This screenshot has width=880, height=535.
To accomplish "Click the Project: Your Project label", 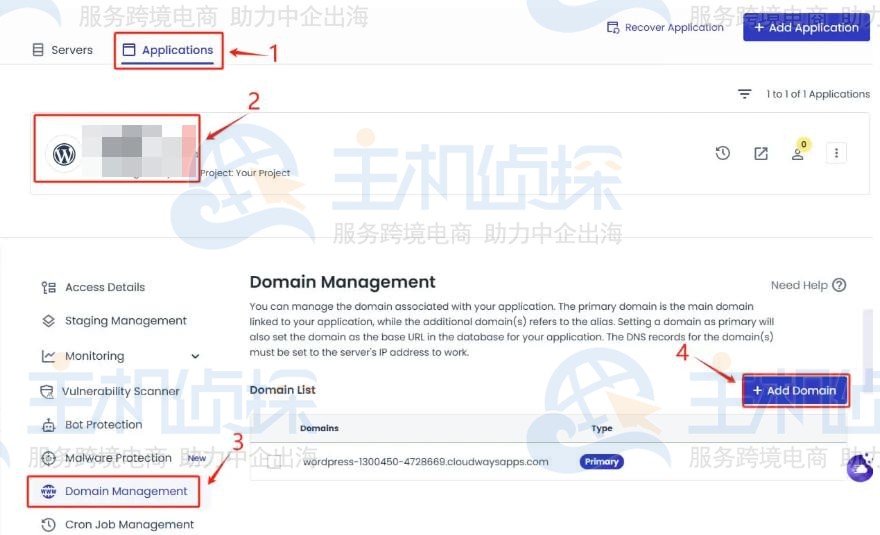I will tap(245, 173).
